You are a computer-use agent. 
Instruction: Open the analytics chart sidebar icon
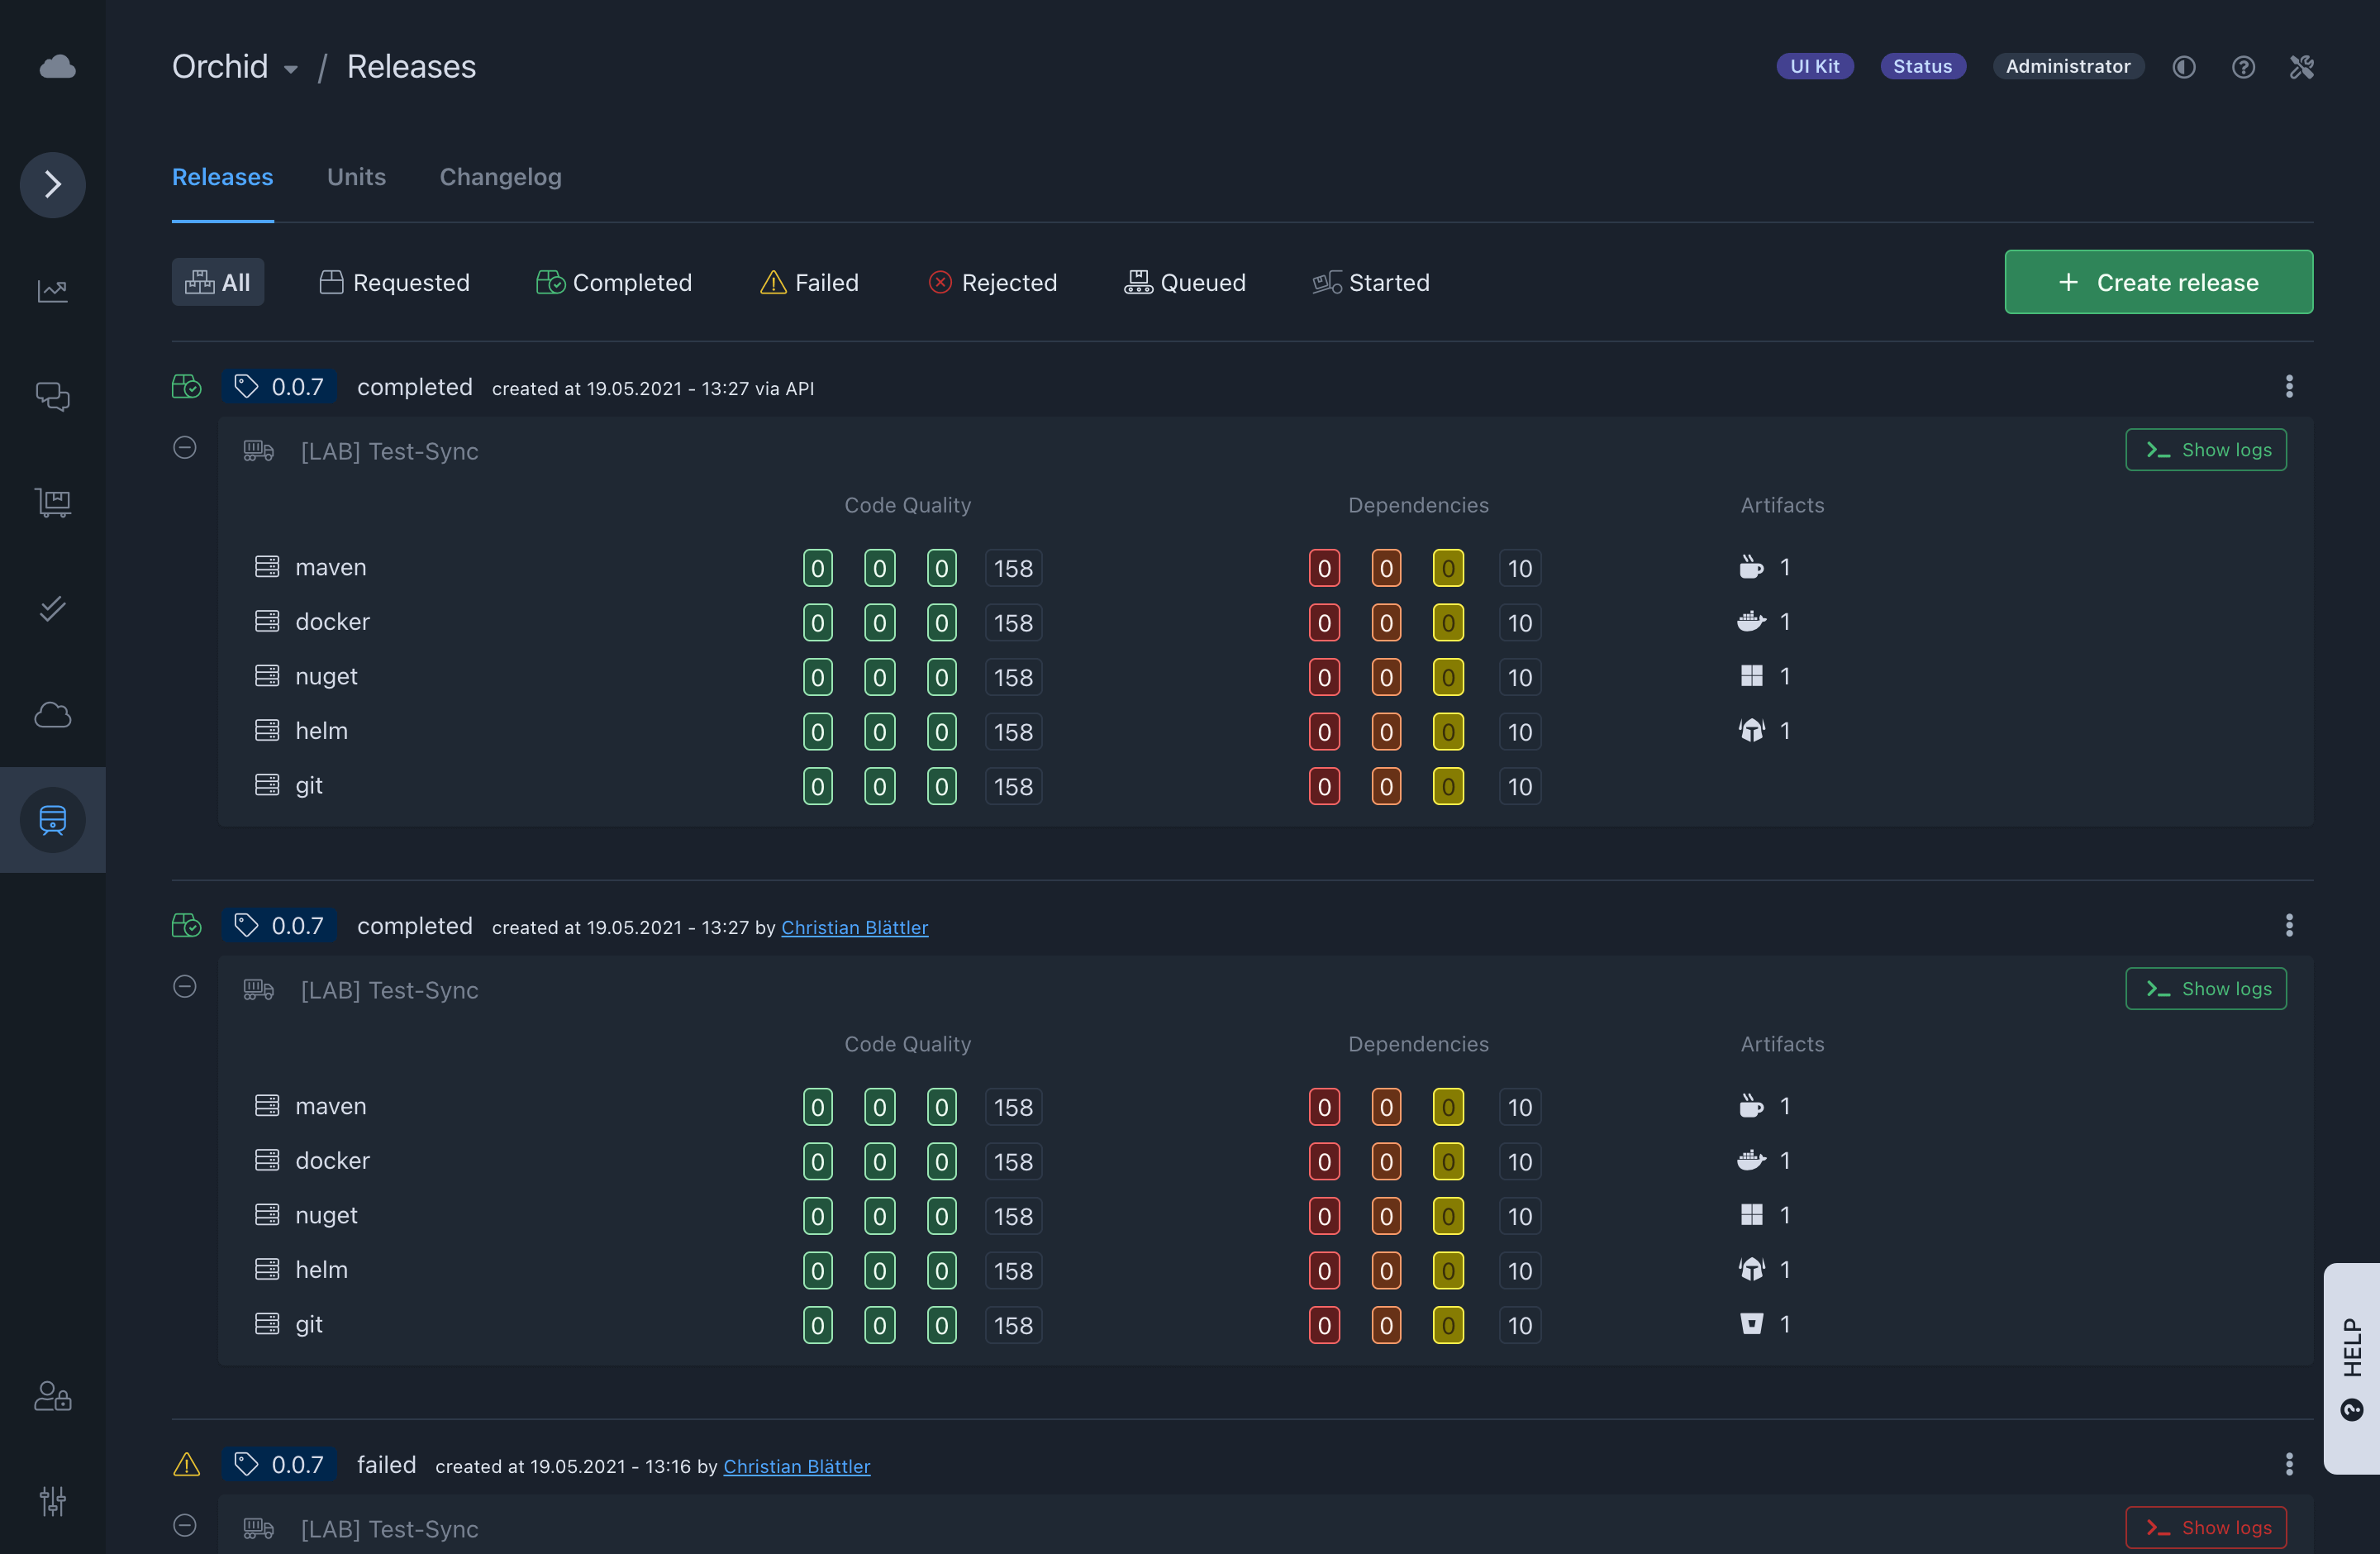(52, 291)
